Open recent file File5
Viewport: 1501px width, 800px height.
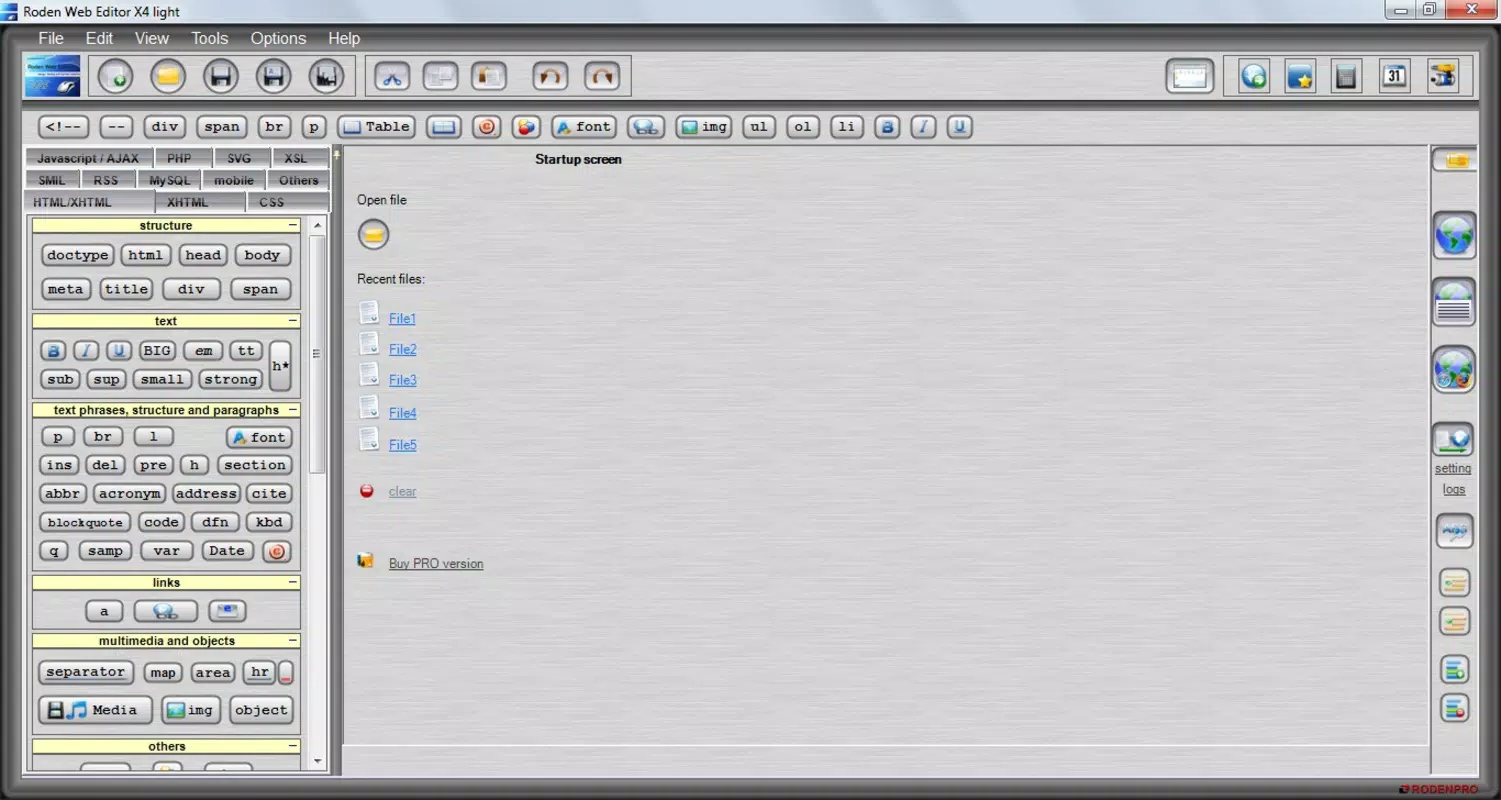(402, 445)
